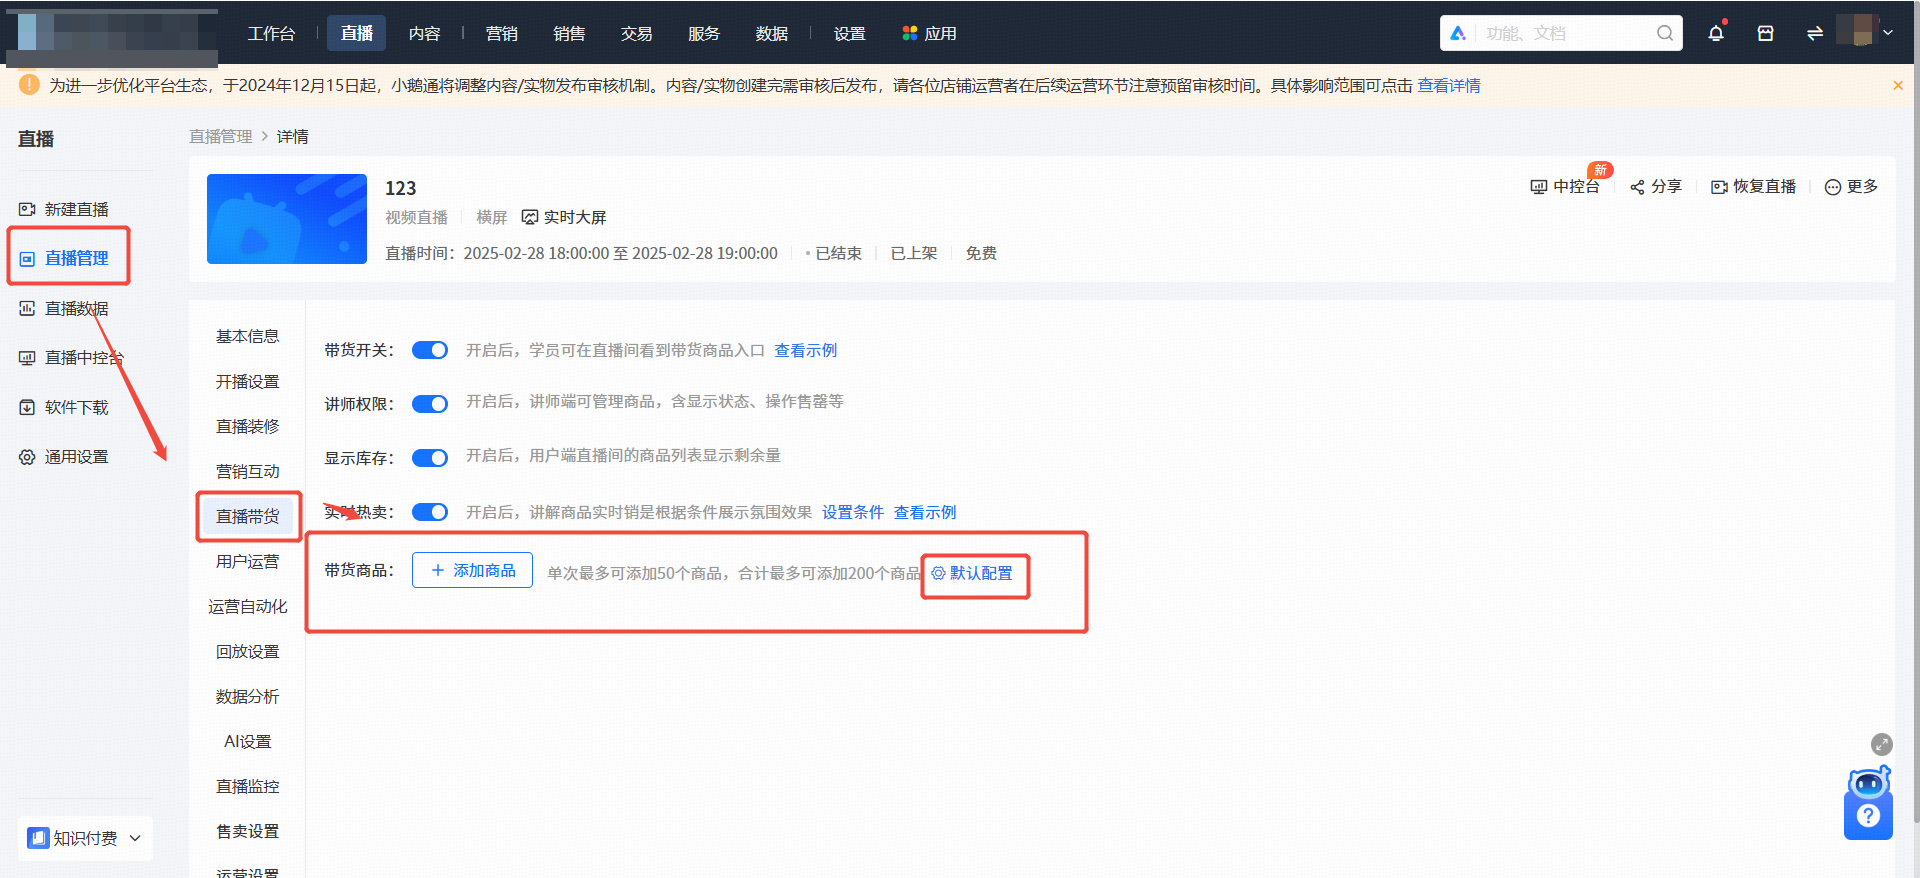This screenshot has width=1920, height=878.
Task: Select the AI设置 tab
Action: pos(248,741)
